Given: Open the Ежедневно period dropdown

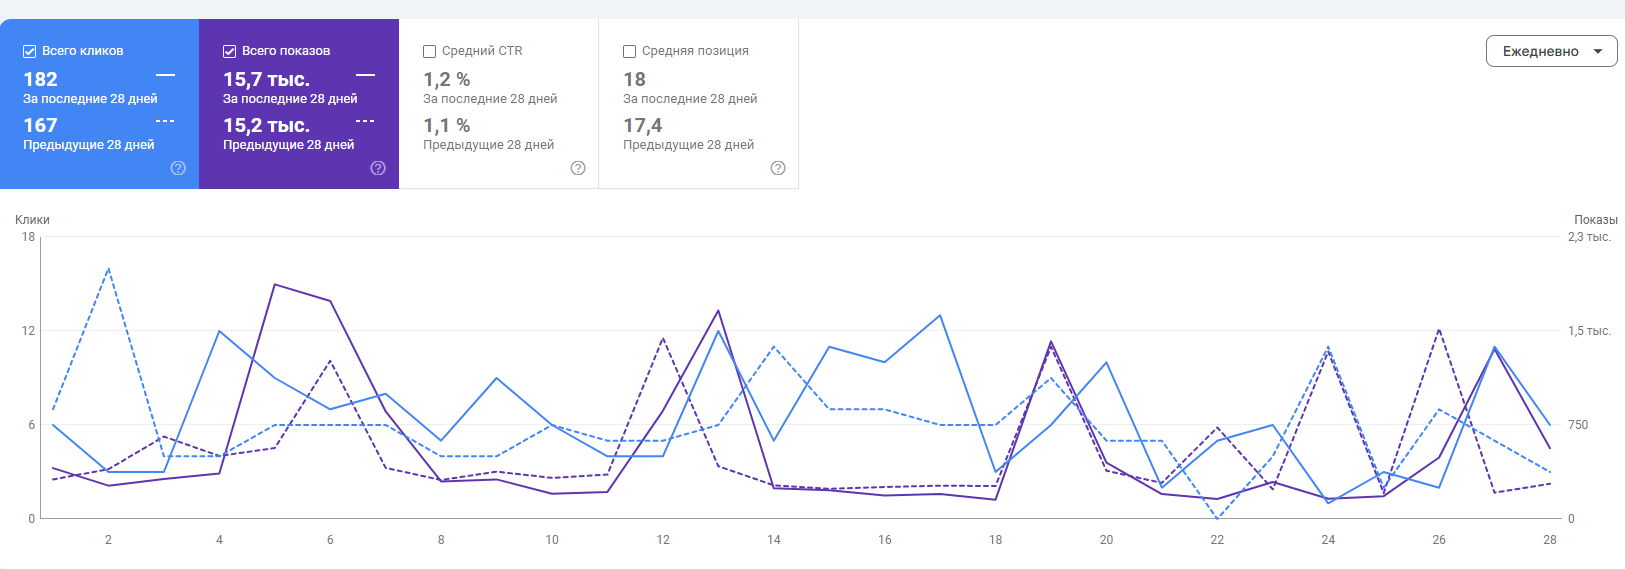Looking at the screenshot, I should [1551, 51].
